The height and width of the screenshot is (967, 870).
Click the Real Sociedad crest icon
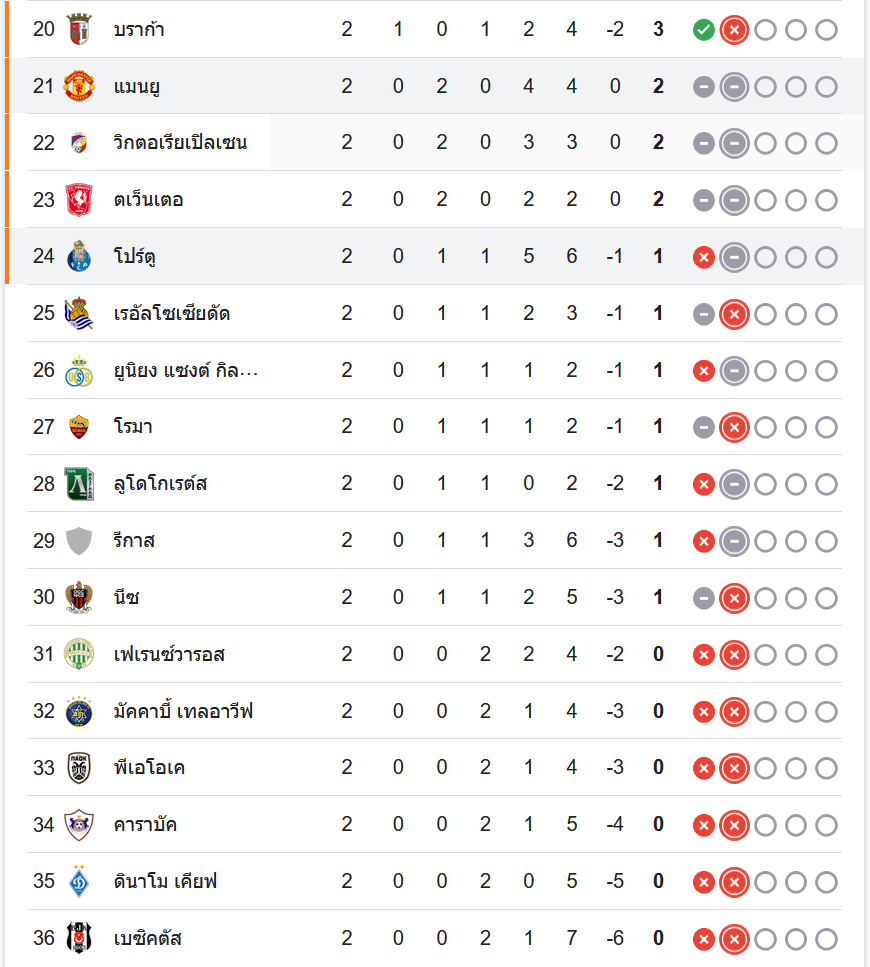(78, 314)
